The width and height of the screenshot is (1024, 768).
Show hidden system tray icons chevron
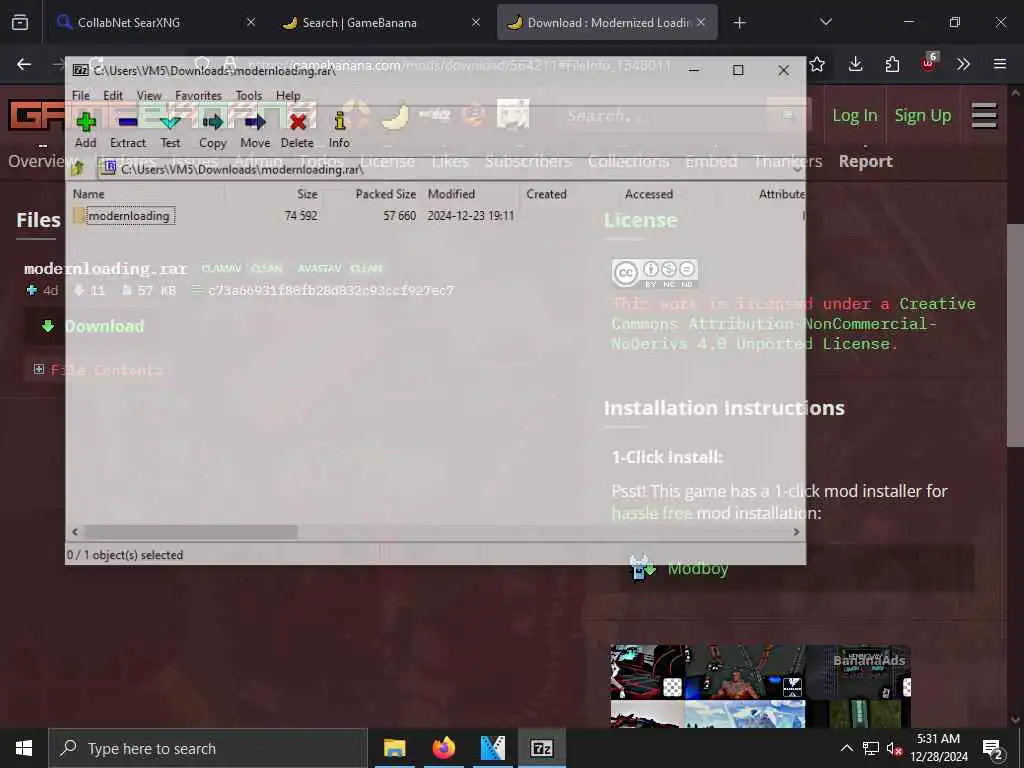coord(846,748)
